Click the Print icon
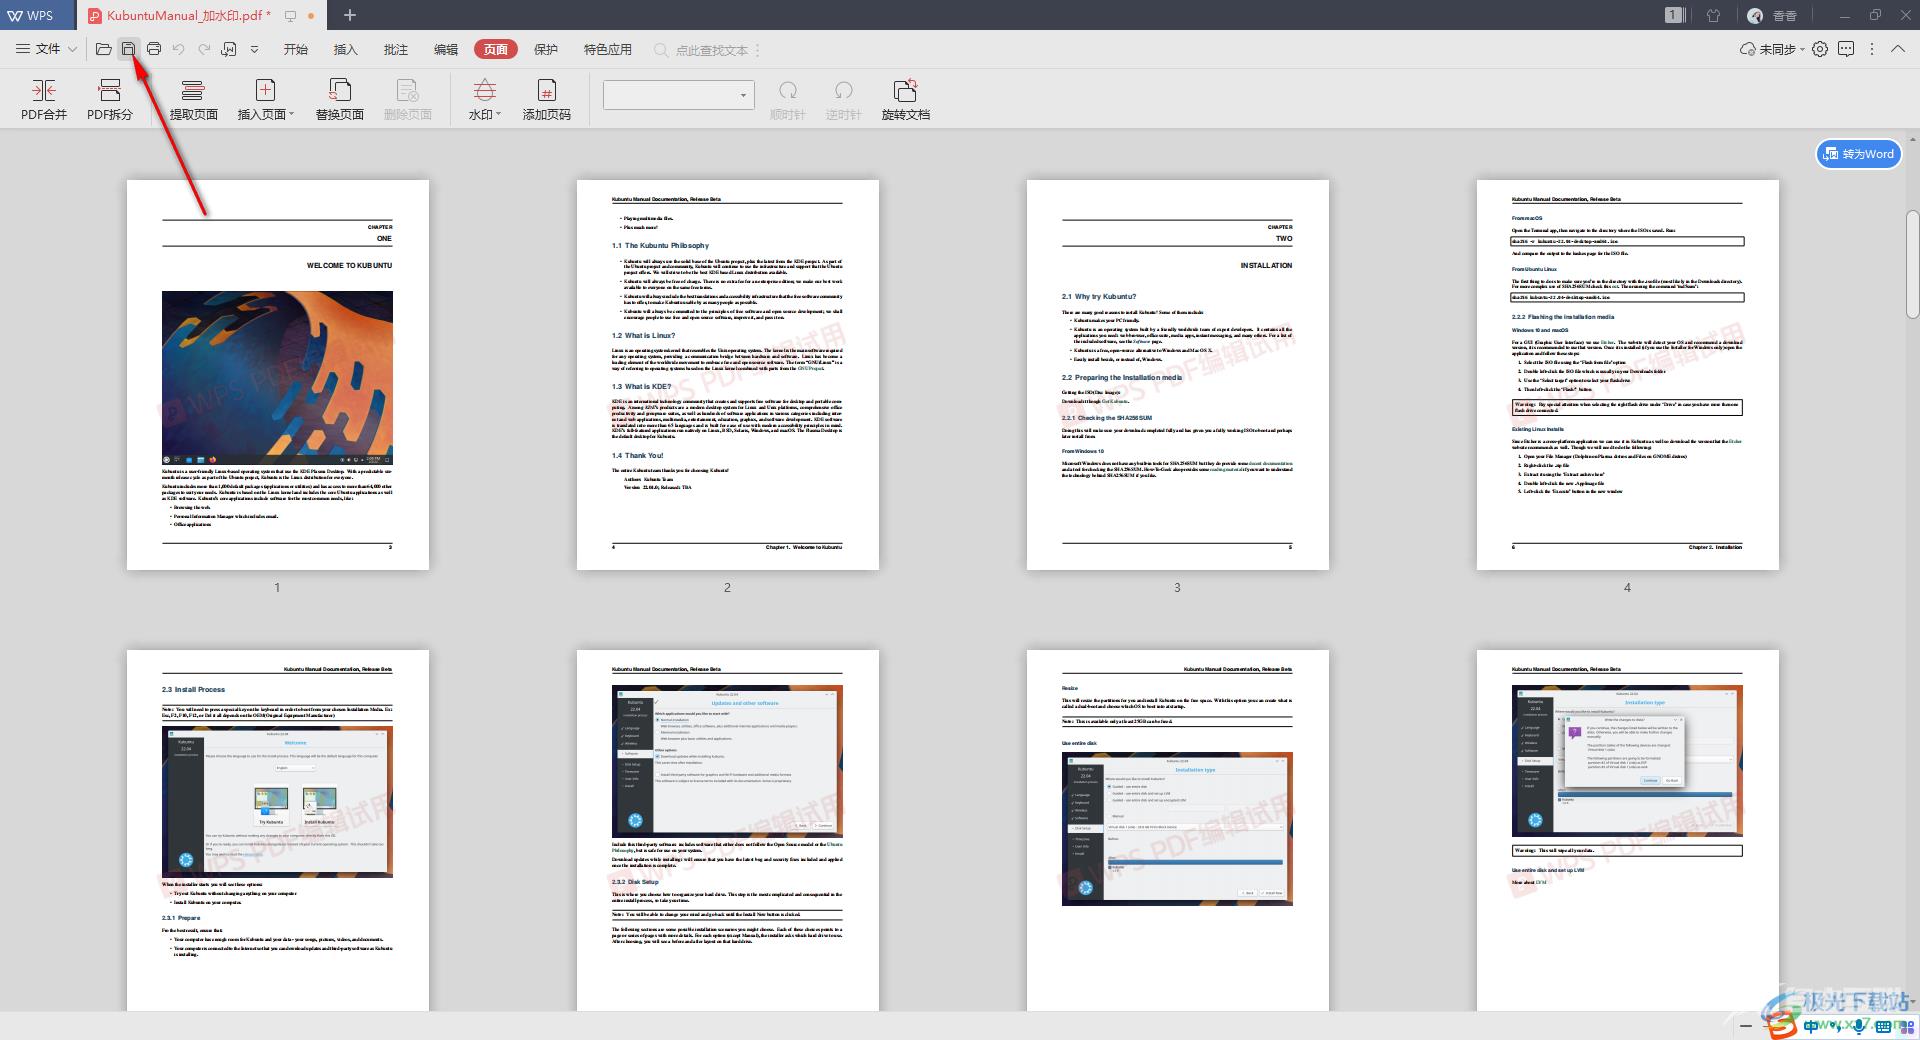1920x1040 pixels. (154, 49)
